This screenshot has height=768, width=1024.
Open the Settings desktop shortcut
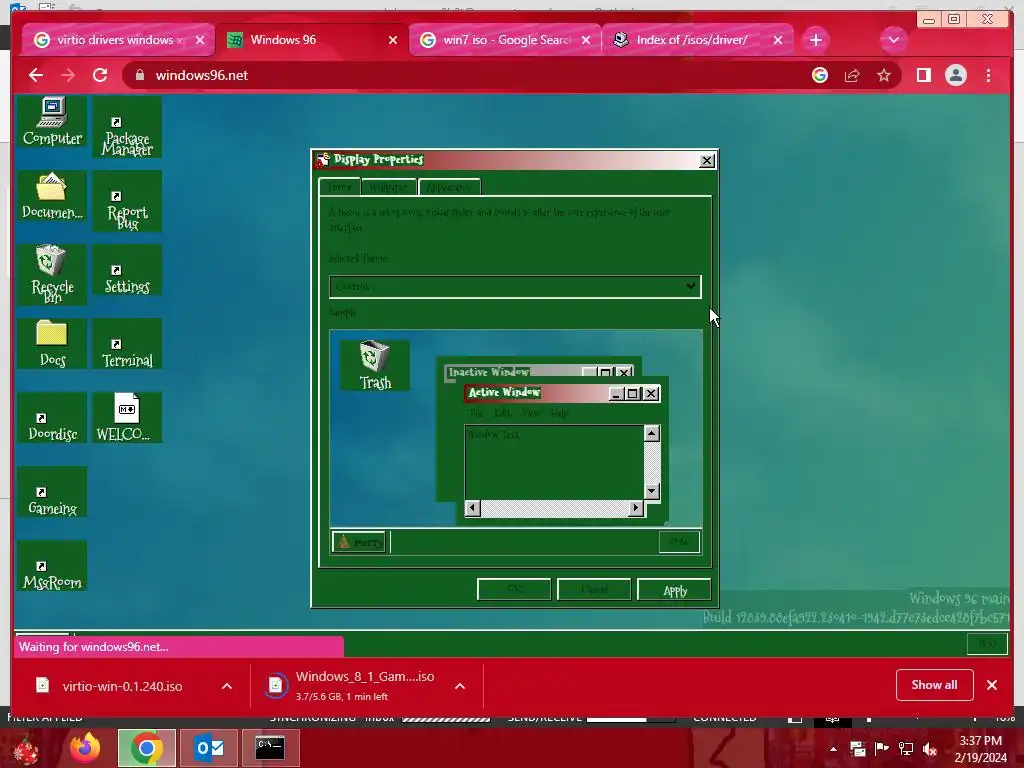click(x=127, y=270)
